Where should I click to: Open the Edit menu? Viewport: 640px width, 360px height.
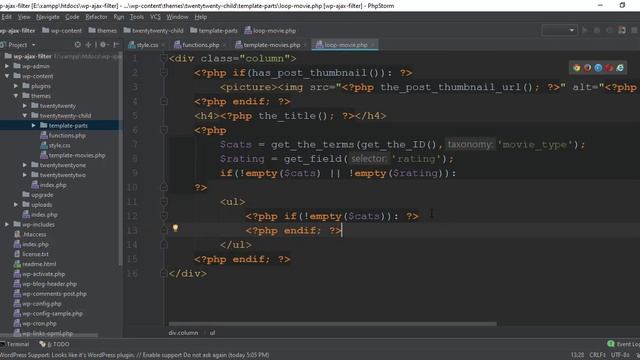6,17
